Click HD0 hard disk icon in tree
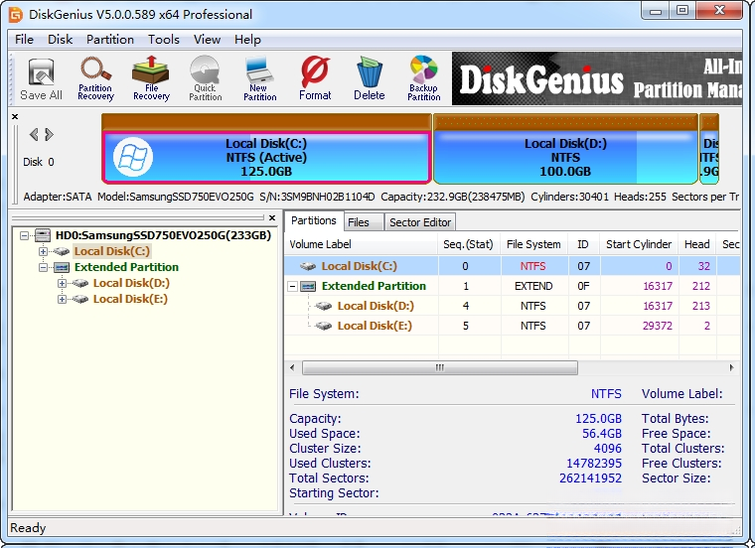The width and height of the screenshot is (755, 548). [x=43, y=235]
